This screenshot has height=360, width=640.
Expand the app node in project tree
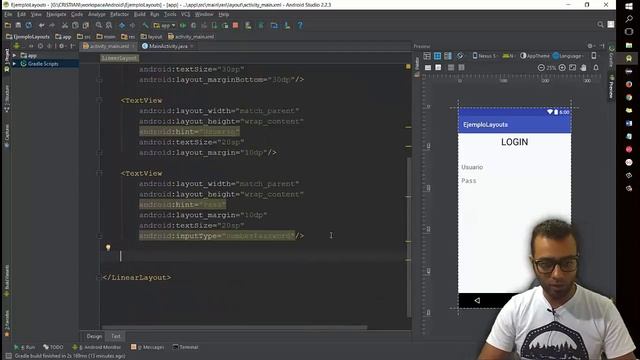pos(14,55)
